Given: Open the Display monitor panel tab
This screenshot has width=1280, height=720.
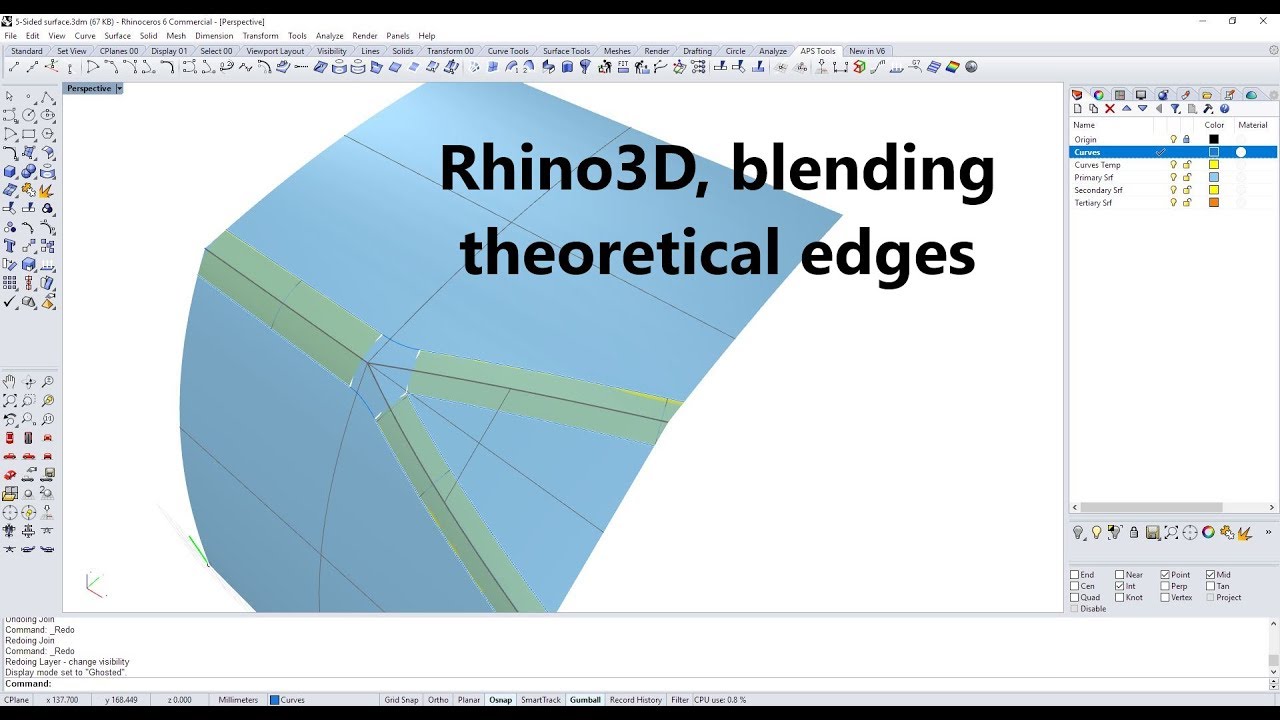Looking at the screenshot, I should click(x=1141, y=95).
